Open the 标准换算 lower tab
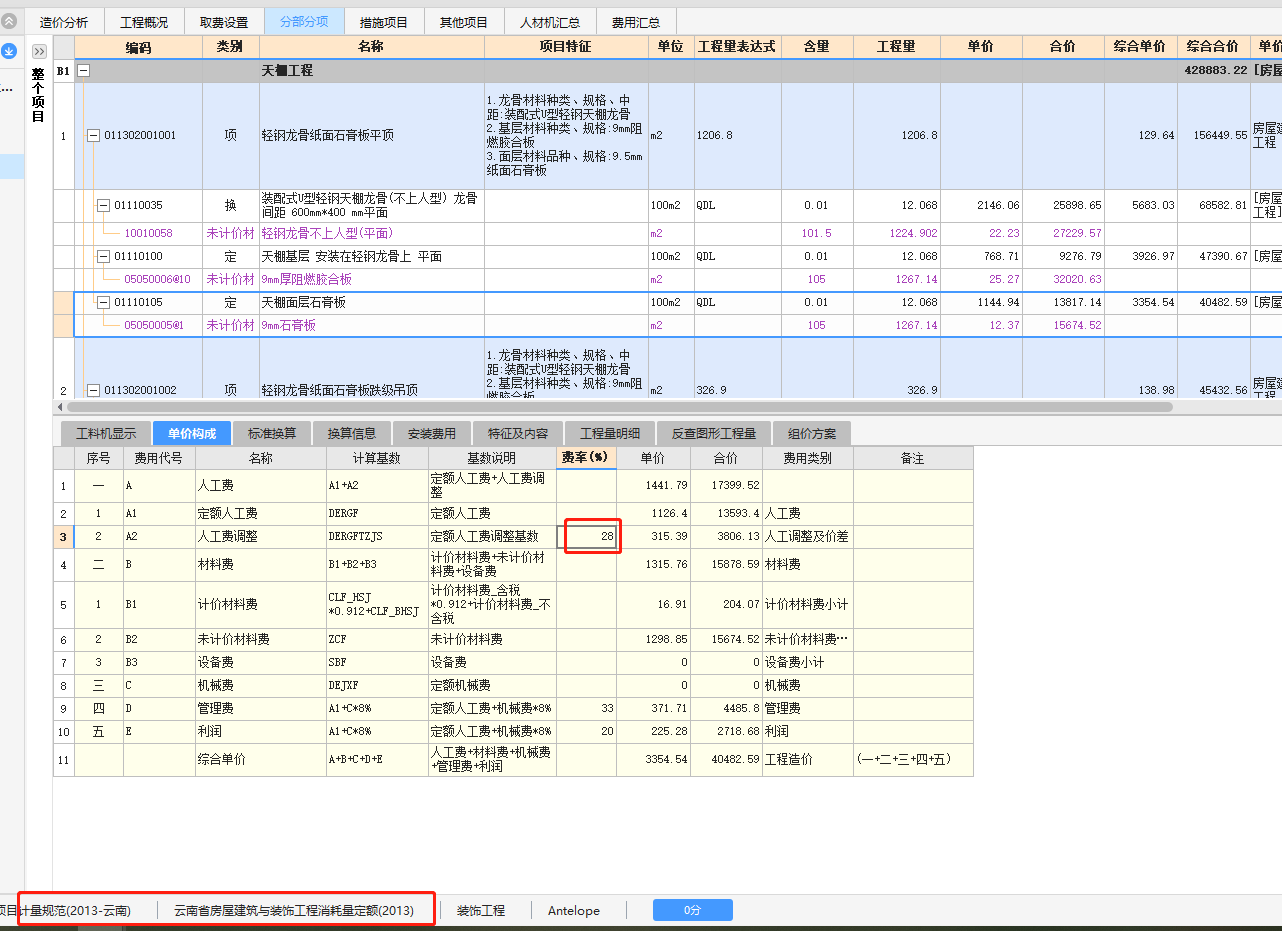The width and height of the screenshot is (1282, 931). (x=272, y=433)
